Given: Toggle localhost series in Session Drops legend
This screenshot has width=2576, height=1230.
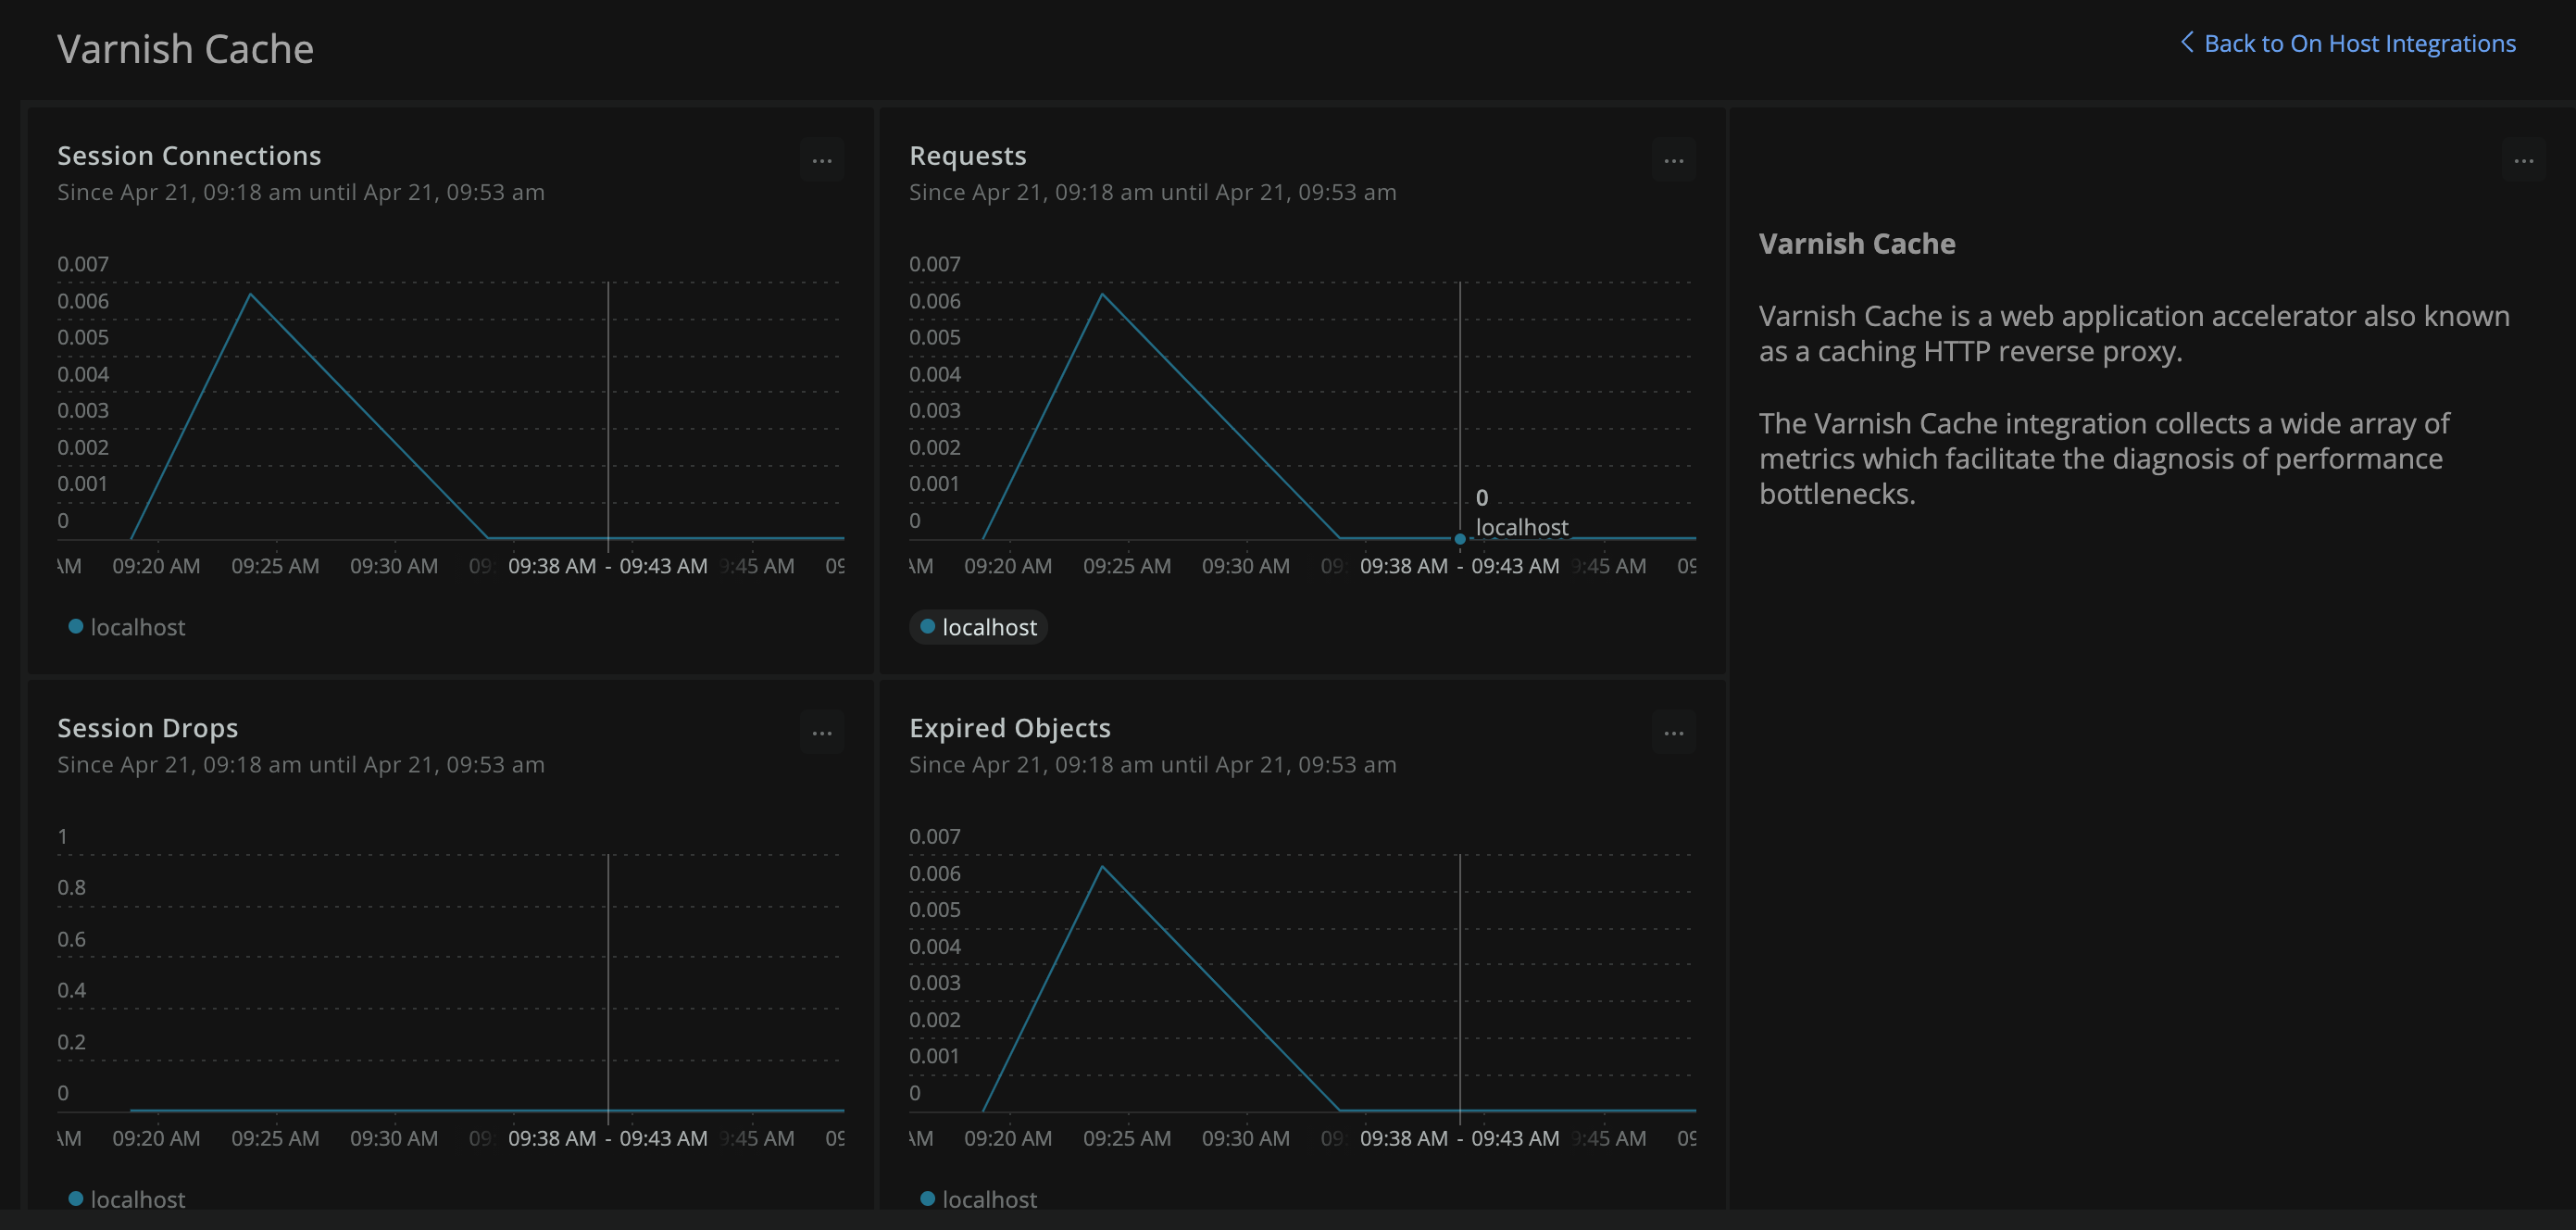Looking at the screenshot, I should tap(137, 1199).
